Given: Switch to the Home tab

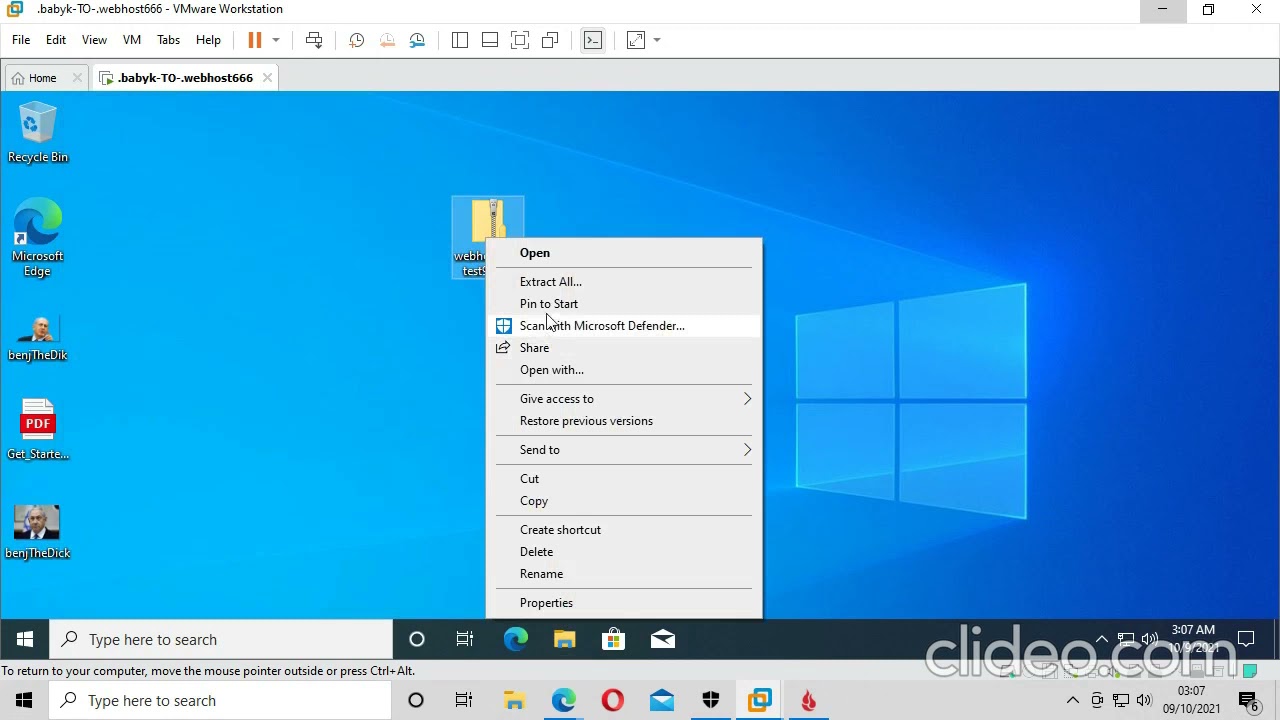Looking at the screenshot, I should coord(34,78).
